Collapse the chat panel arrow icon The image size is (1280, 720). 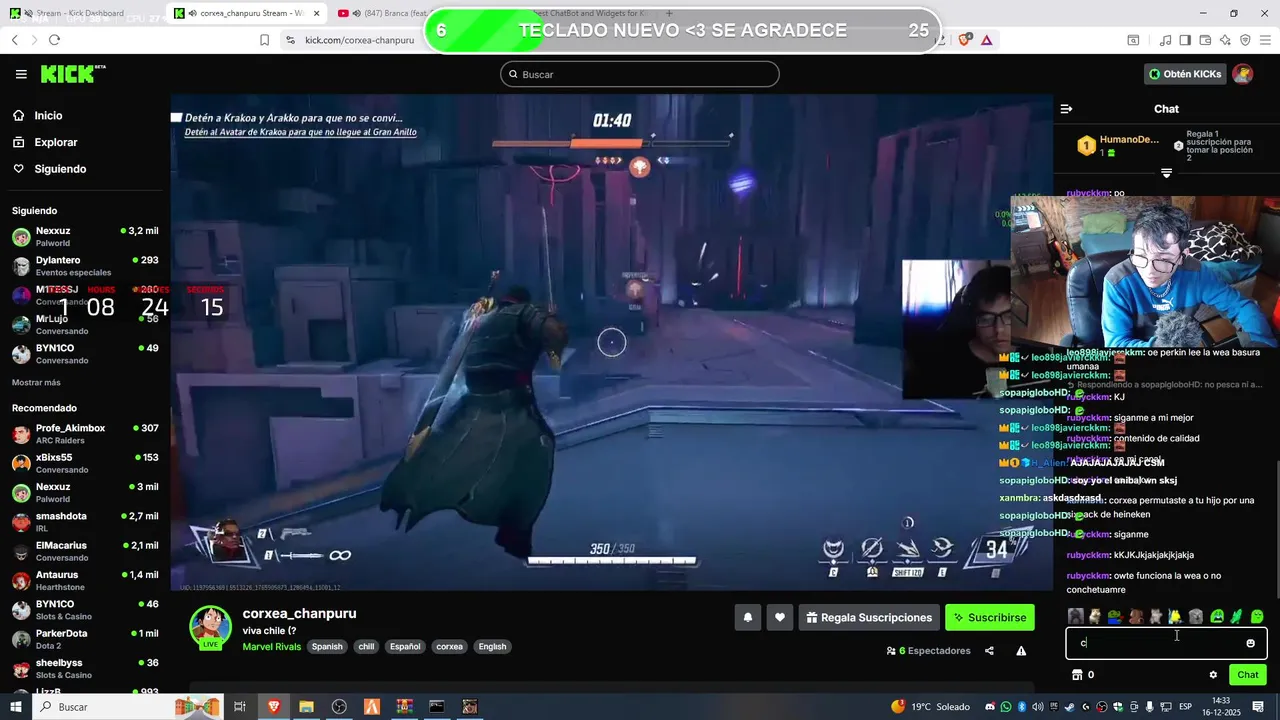[1066, 109]
